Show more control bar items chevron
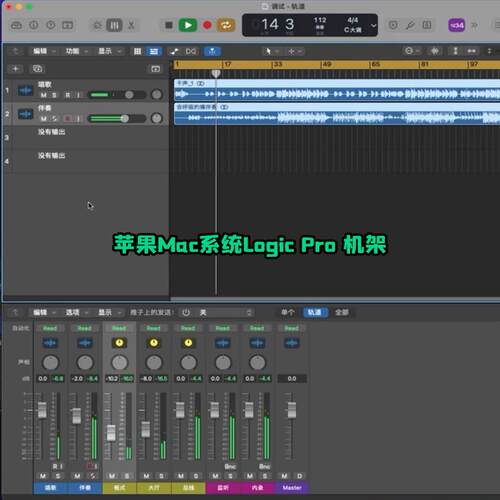Viewport: 500px width, 500px height. (x=474, y=25)
